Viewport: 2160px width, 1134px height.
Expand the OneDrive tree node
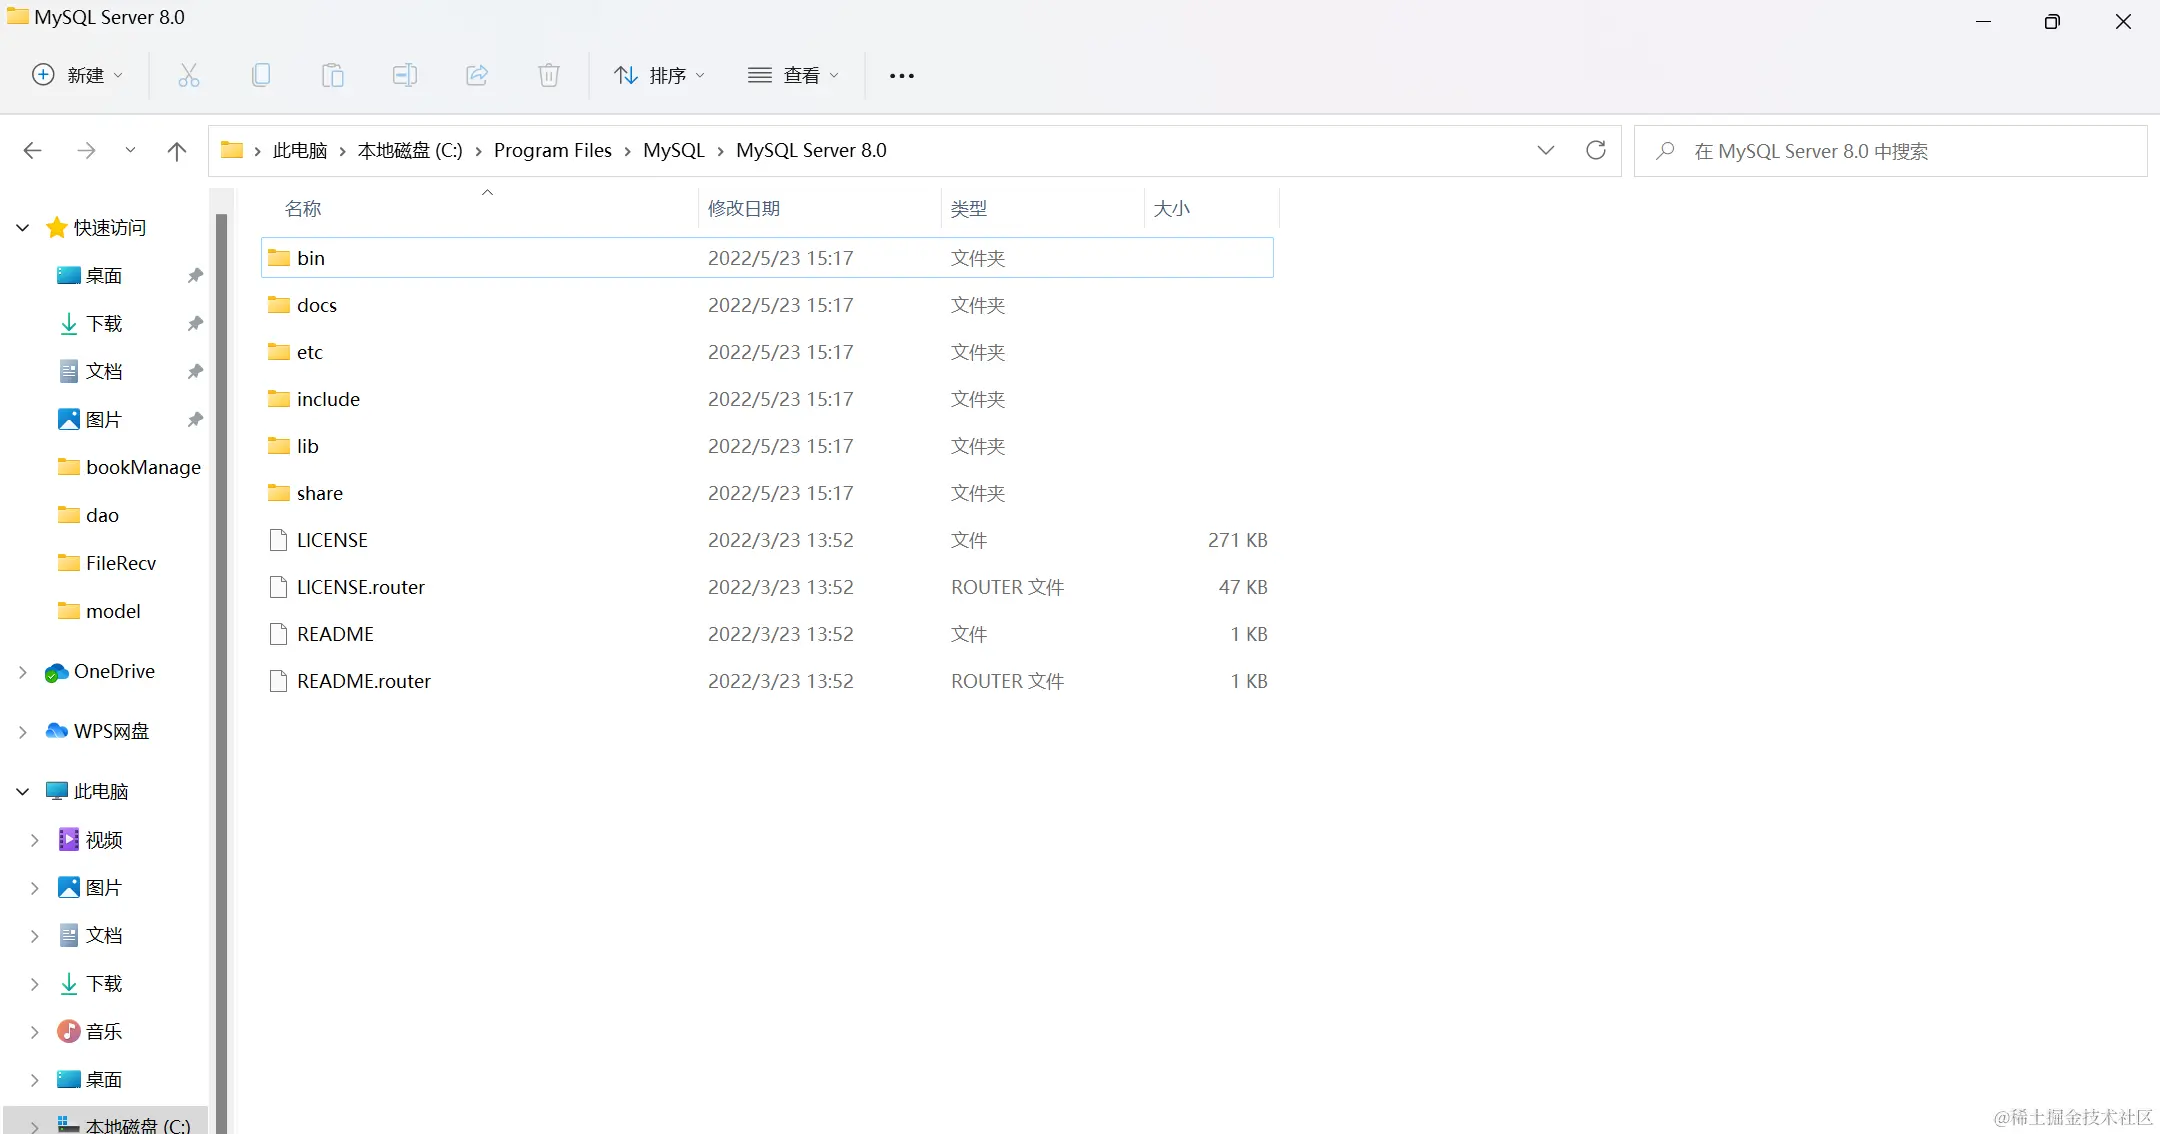click(23, 672)
